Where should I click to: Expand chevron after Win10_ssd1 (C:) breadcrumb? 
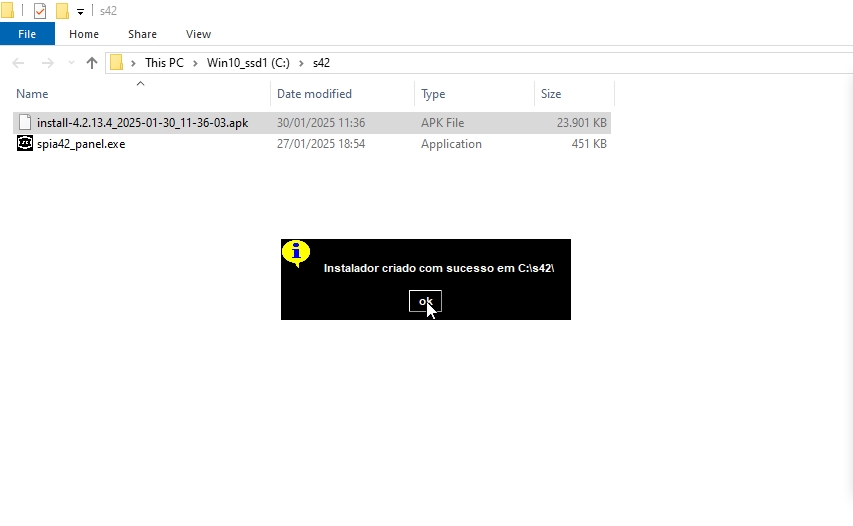click(x=301, y=64)
